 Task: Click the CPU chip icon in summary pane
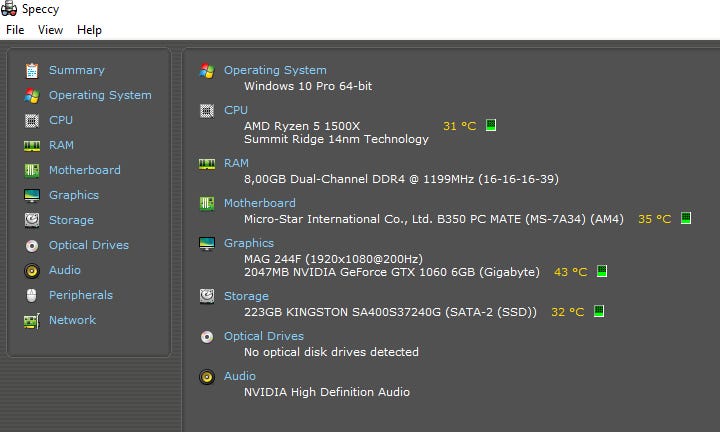pyautogui.click(x=207, y=111)
